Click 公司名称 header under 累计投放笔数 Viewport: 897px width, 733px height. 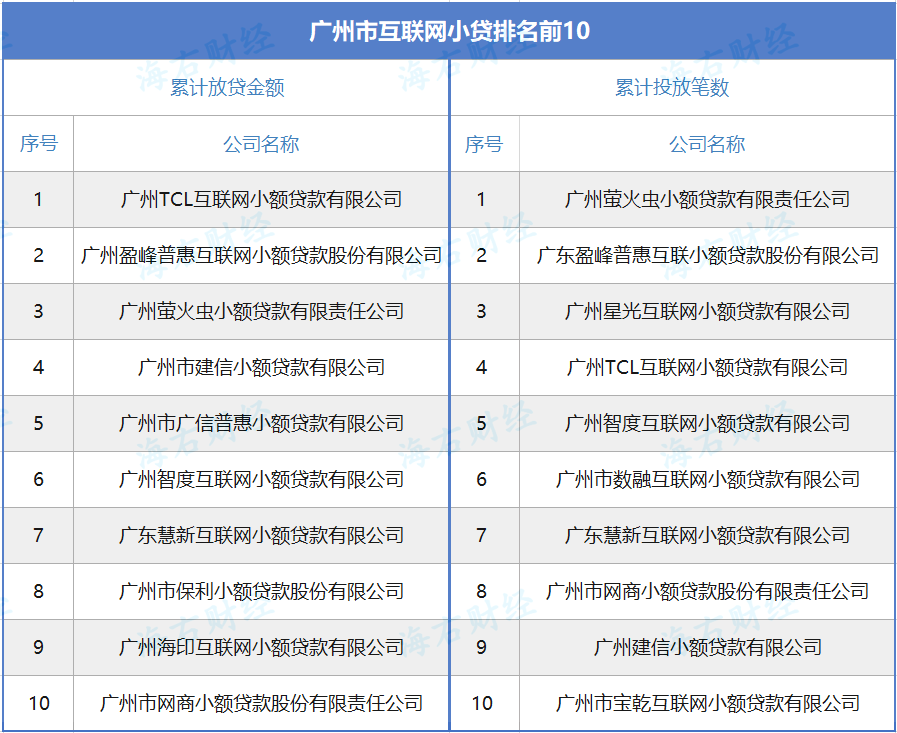(x=707, y=144)
